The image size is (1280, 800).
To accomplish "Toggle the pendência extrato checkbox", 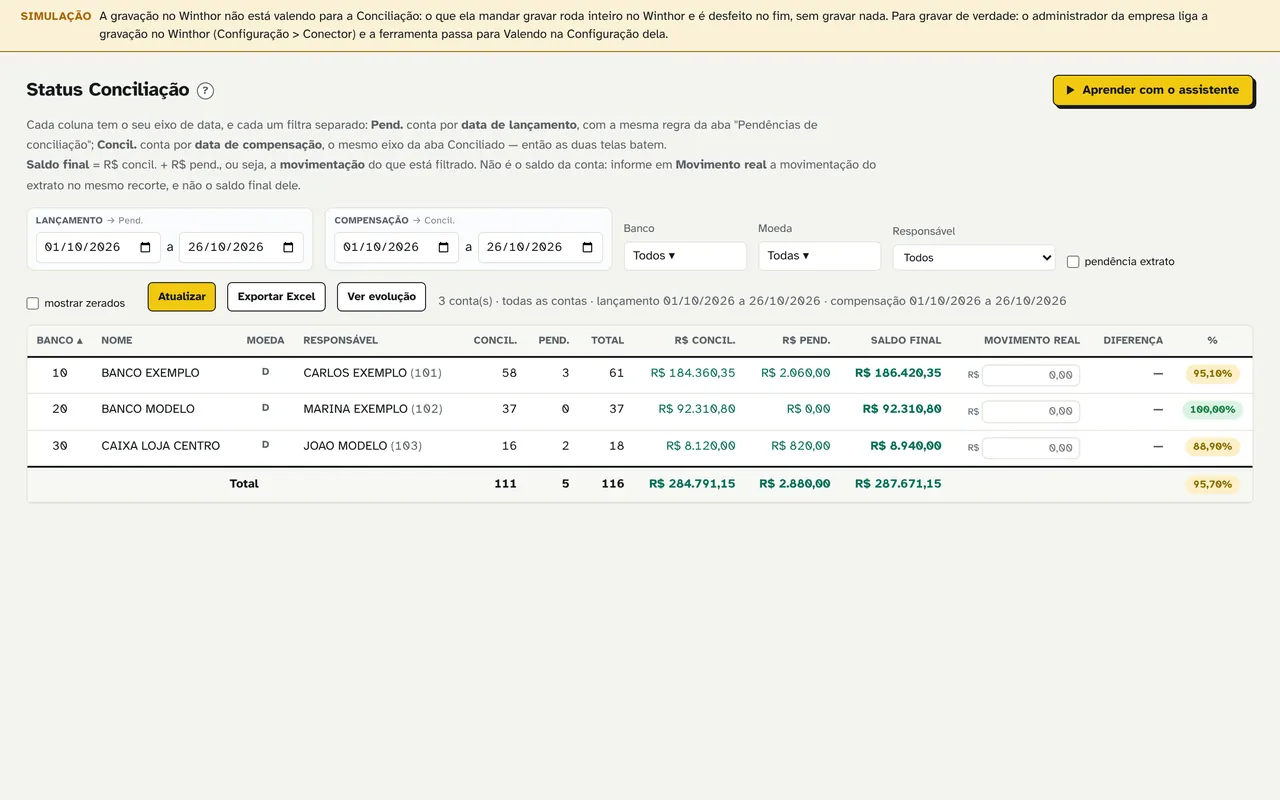I will click(x=1073, y=262).
